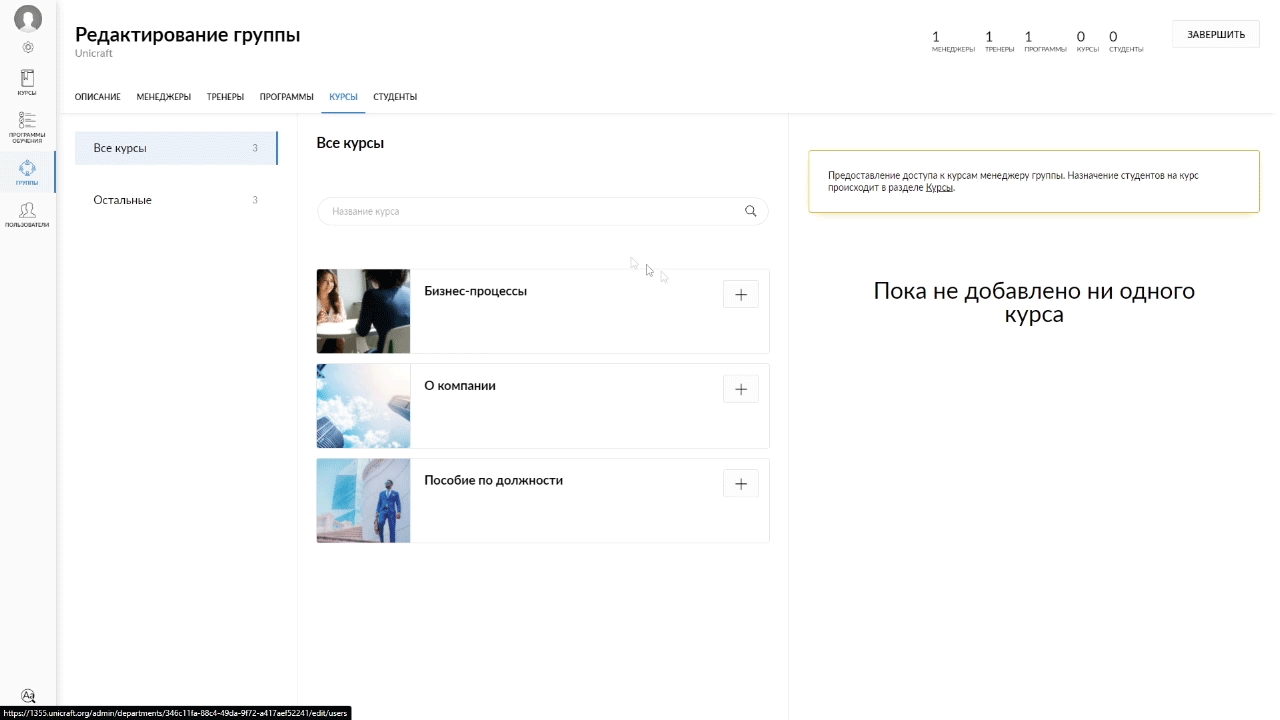Click the search magnifier icon
The image size is (1280, 720).
click(x=751, y=211)
